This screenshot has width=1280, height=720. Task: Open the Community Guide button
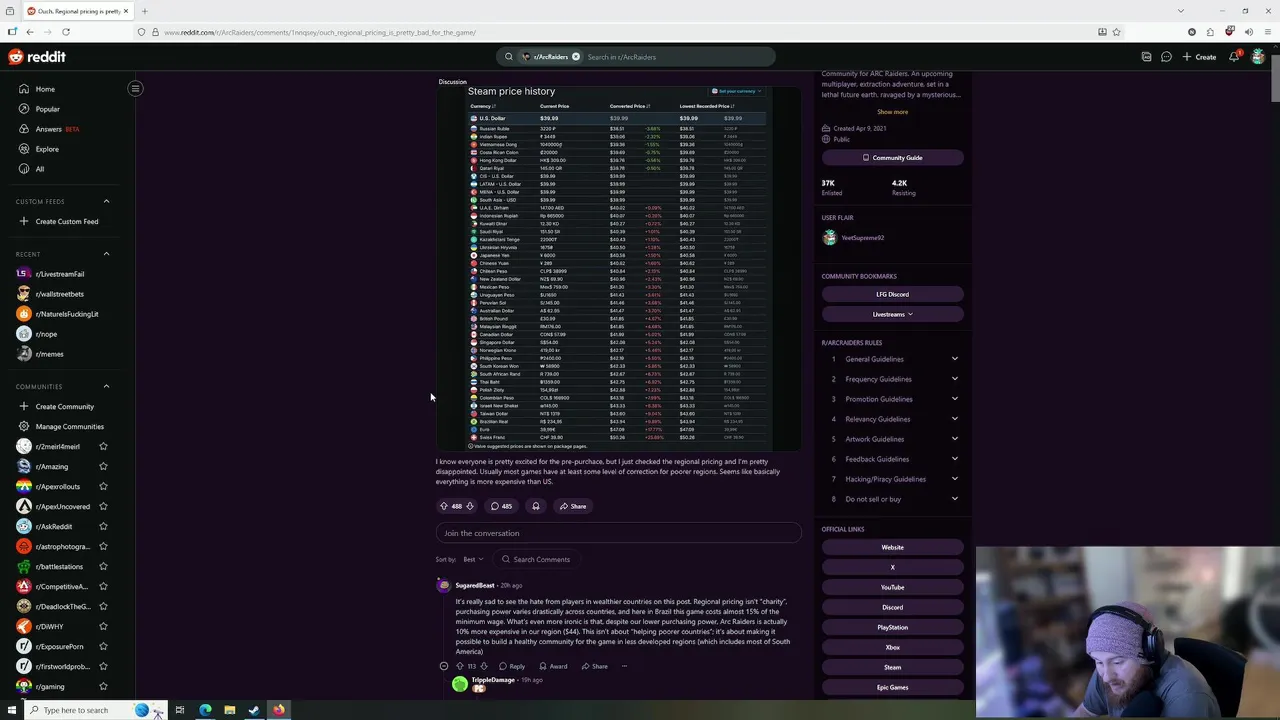pyautogui.click(x=892, y=158)
